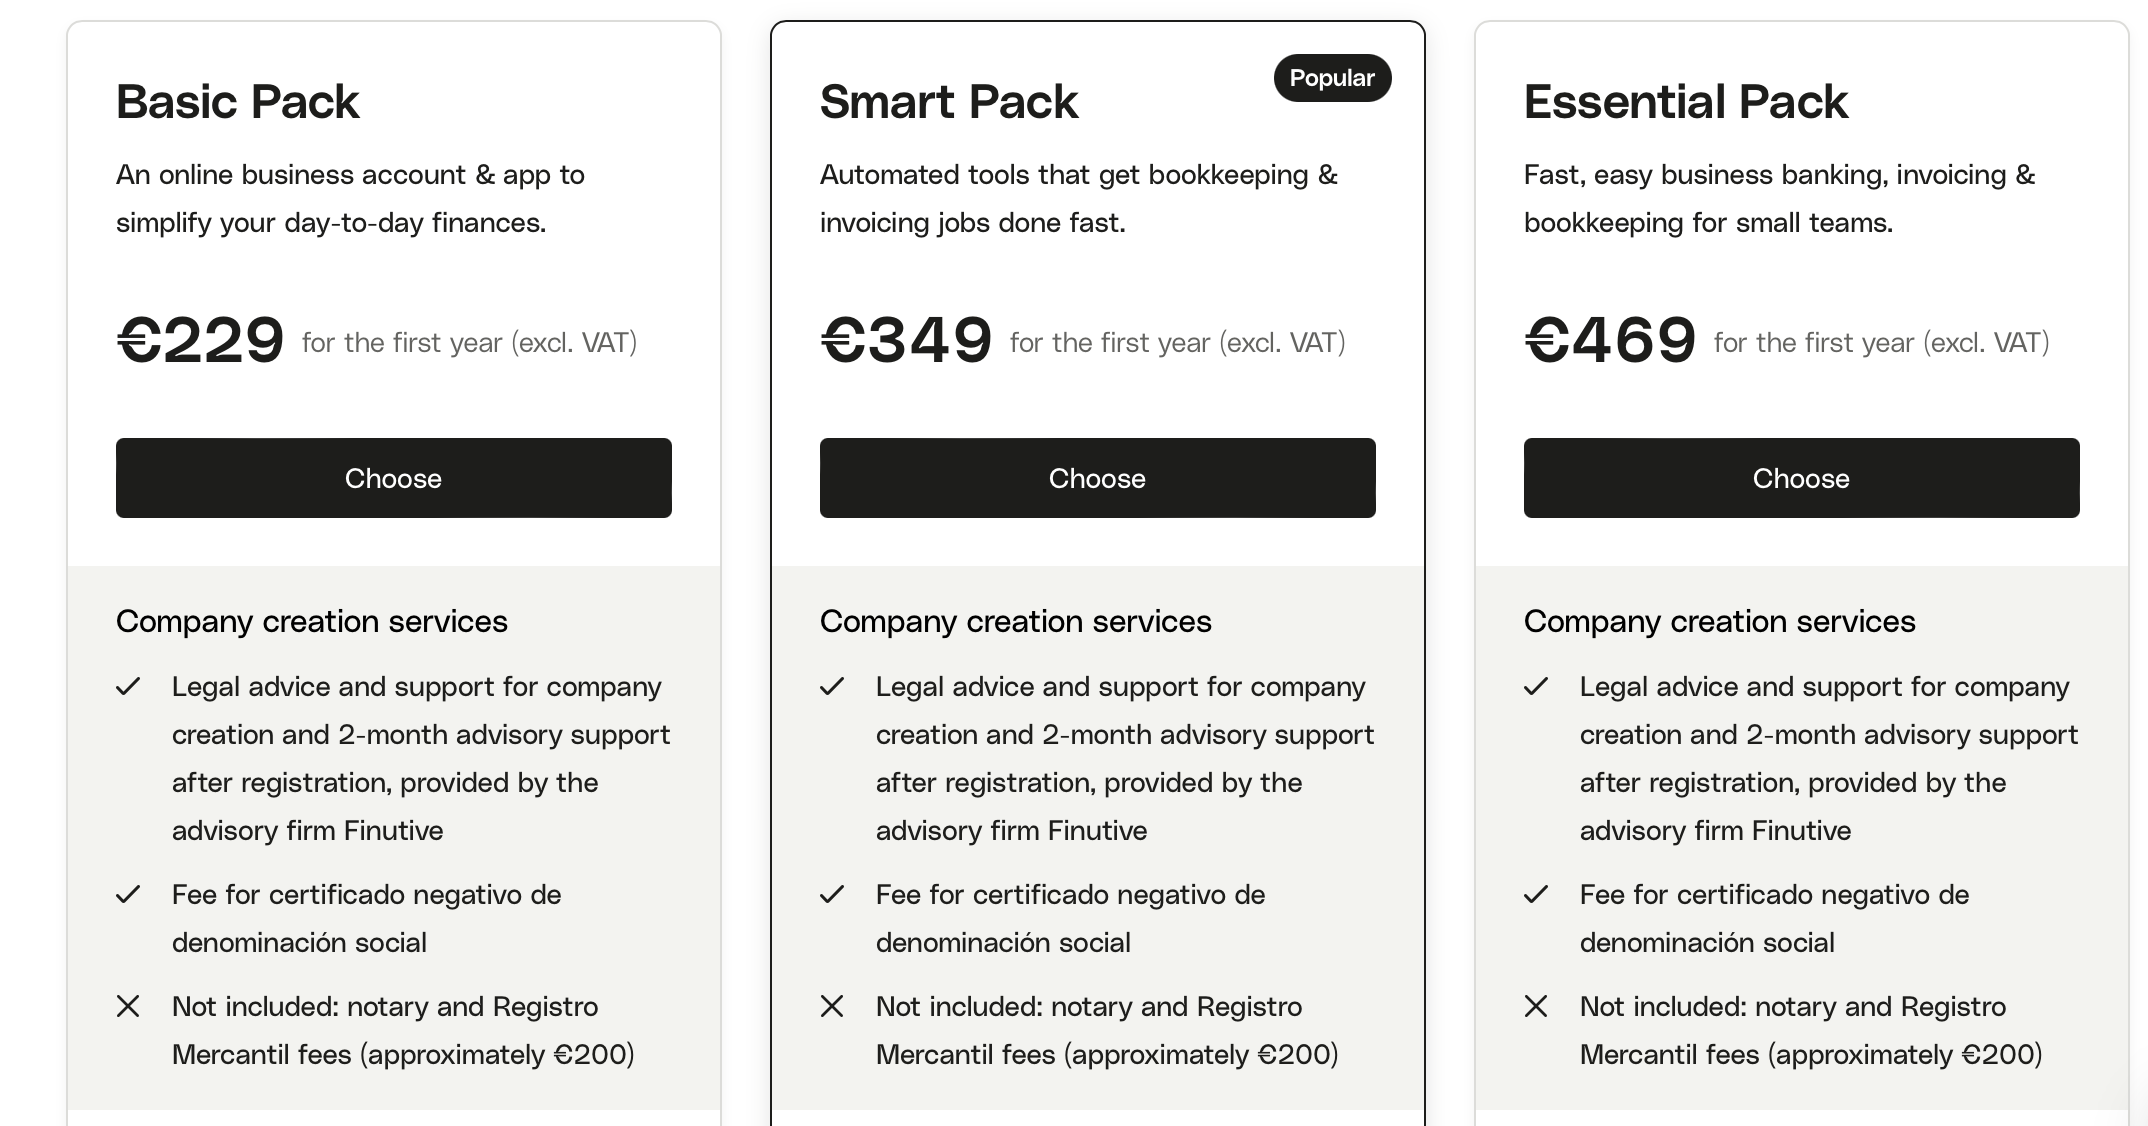Click the €469 first-year price
The width and height of the screenshot is (2148, 1126).
coord(1610,340)
